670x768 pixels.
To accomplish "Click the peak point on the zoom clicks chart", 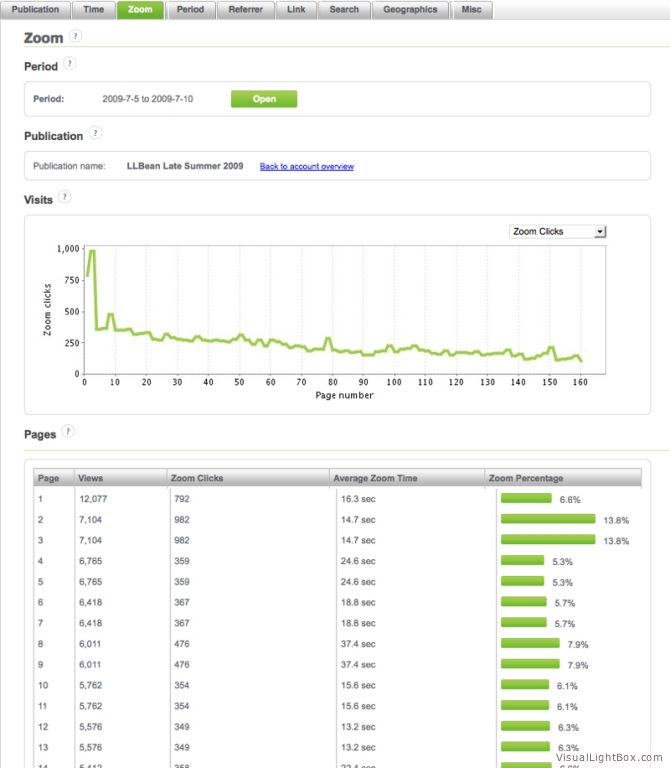I will pyautogui.click(x=91, y=250).
